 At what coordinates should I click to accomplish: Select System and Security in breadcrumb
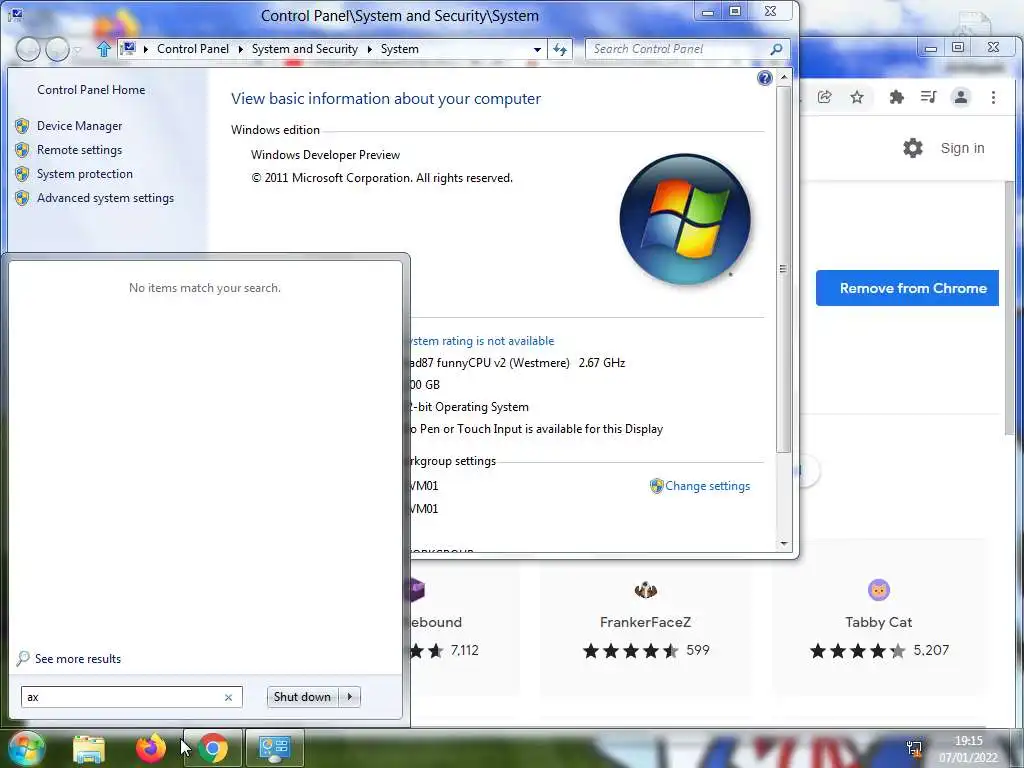[304, 49]
